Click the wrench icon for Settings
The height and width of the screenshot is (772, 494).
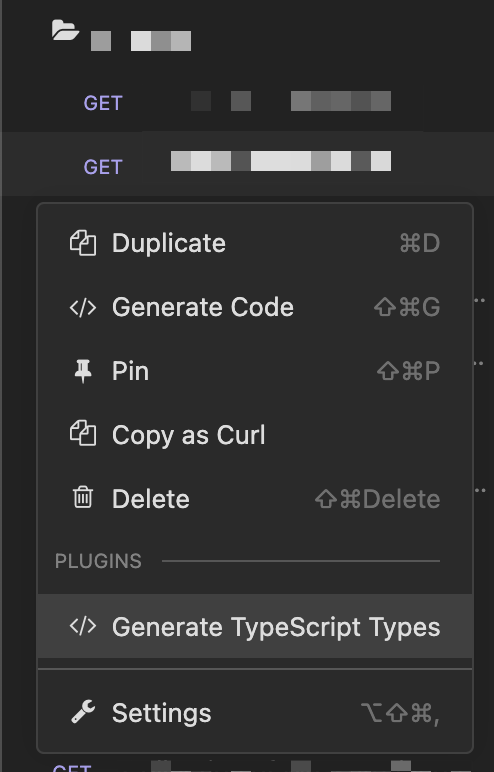pyautogui.click(x=83, y=712)
